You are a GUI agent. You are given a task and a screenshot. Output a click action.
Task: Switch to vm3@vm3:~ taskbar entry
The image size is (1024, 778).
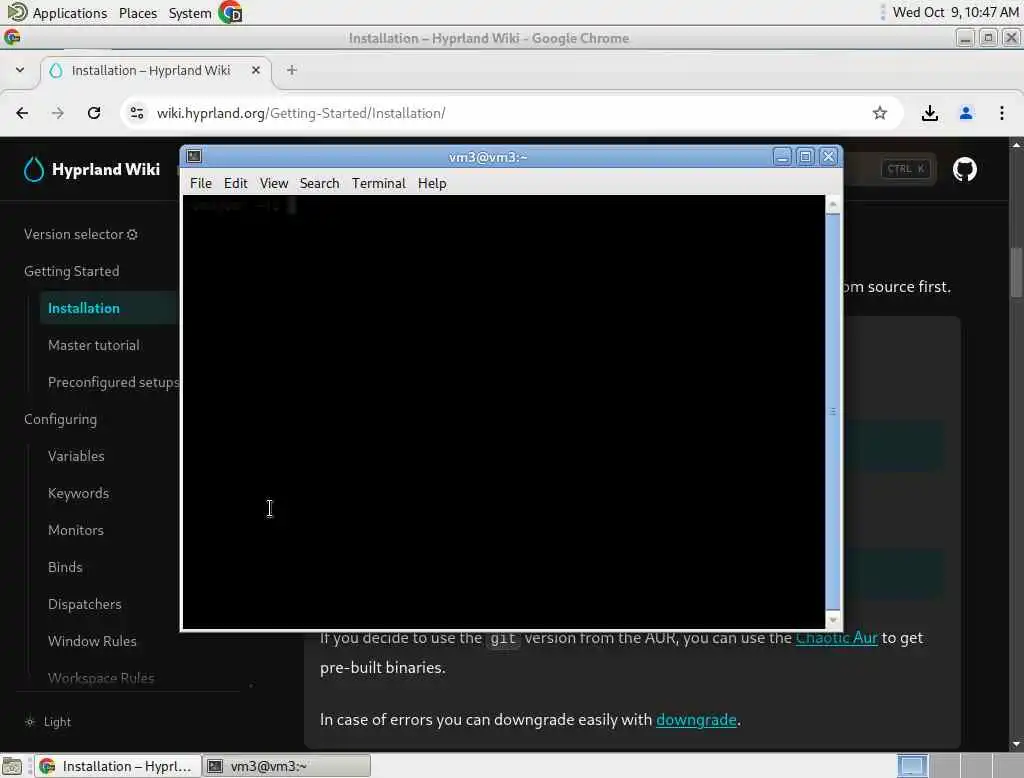pyautogui.click(x=286, y=766)
